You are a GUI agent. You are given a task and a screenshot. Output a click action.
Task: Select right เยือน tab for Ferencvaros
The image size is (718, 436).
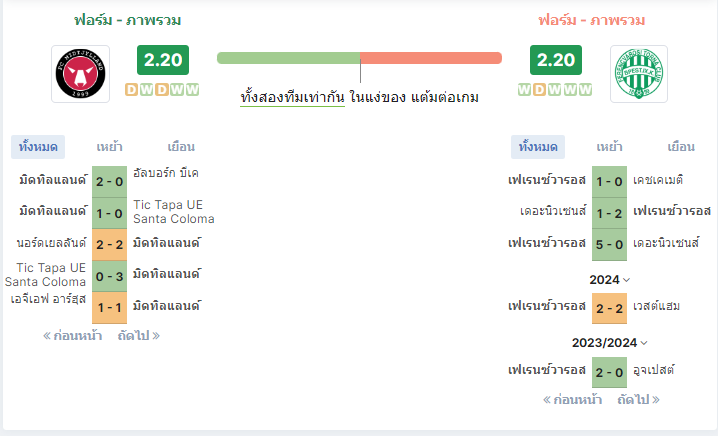tap(681, 147)
